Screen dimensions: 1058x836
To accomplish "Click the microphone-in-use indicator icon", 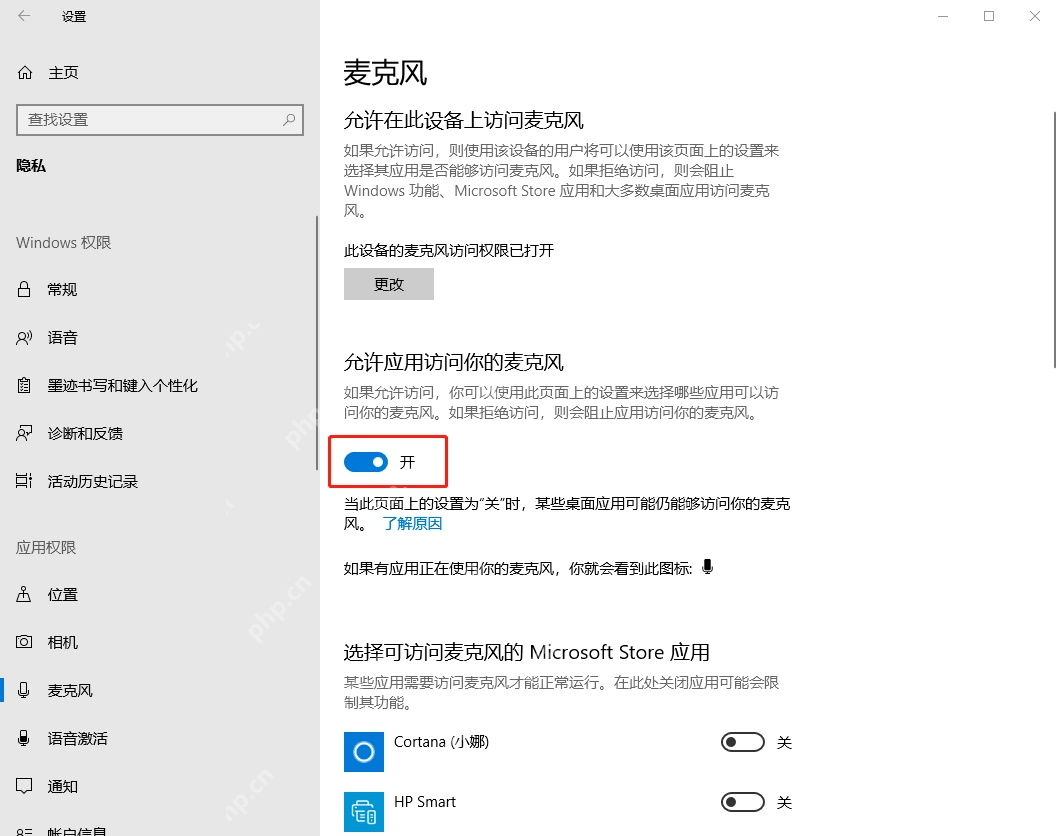I will (x=707, y=567).
